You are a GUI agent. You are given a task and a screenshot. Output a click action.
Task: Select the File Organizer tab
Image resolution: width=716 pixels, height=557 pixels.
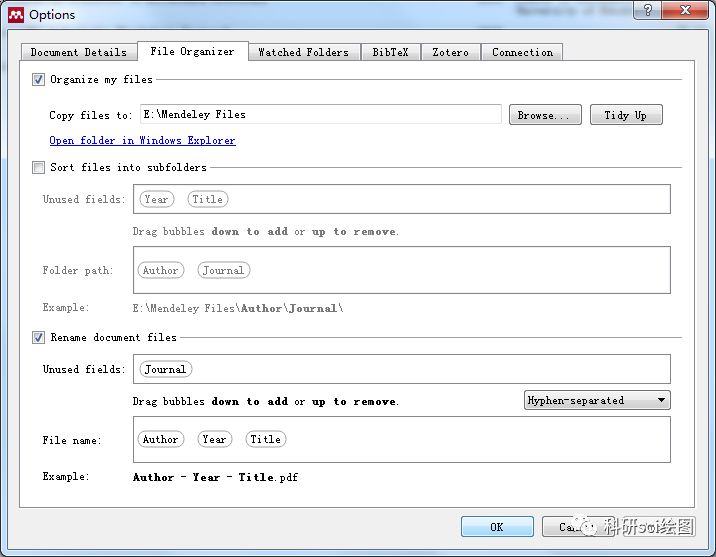(x=192, y=51)
